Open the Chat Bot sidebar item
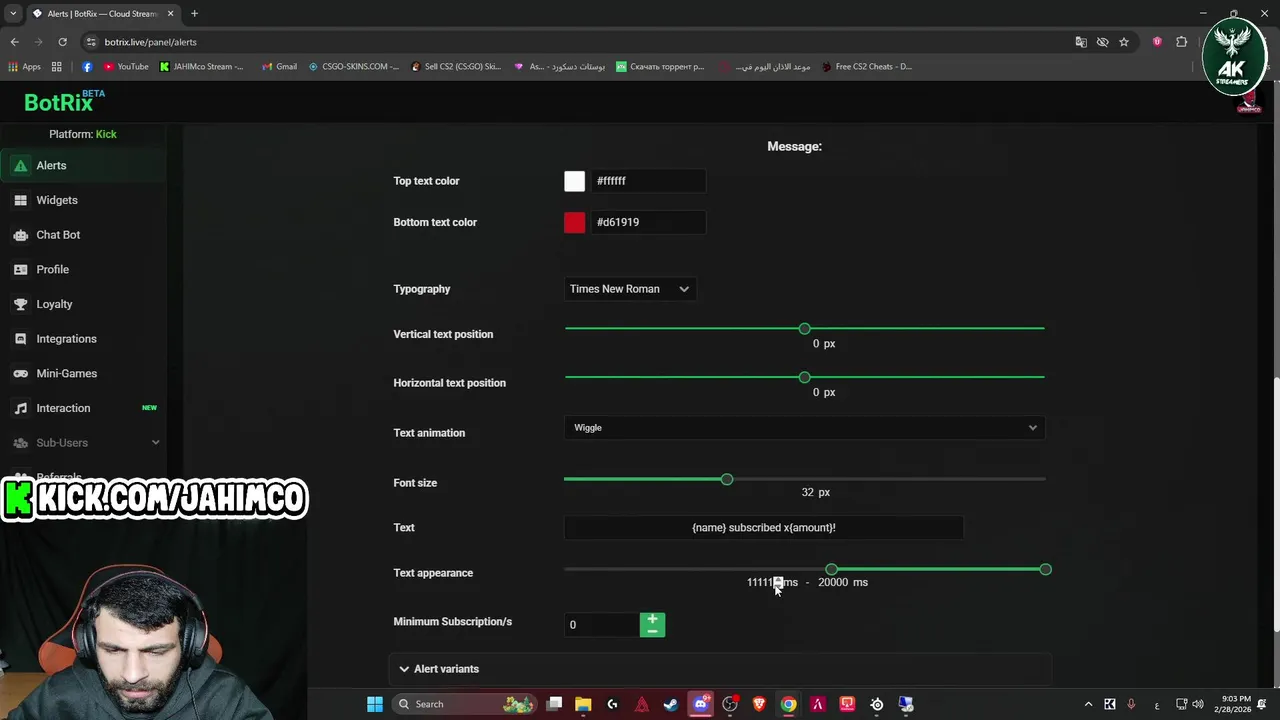The image size is (1280, 720). 84,235
